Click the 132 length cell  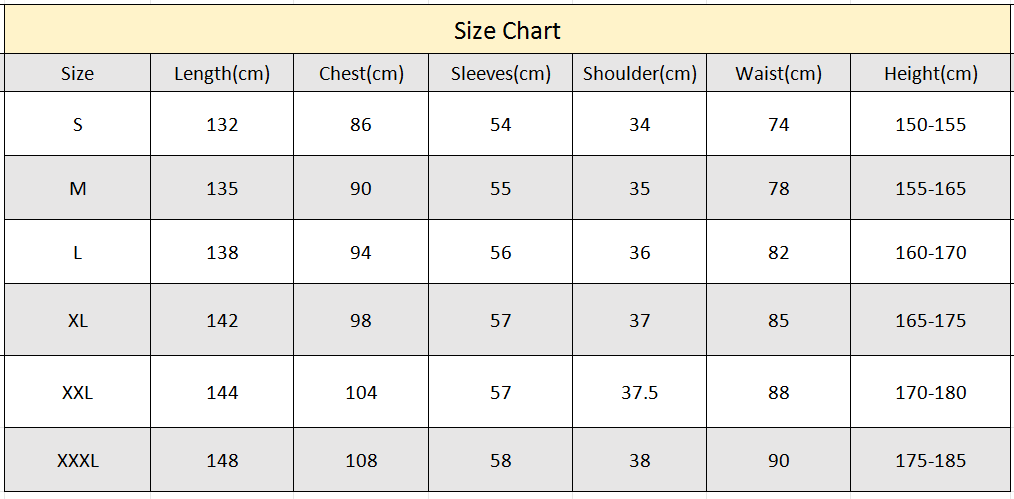click(222, 123)
